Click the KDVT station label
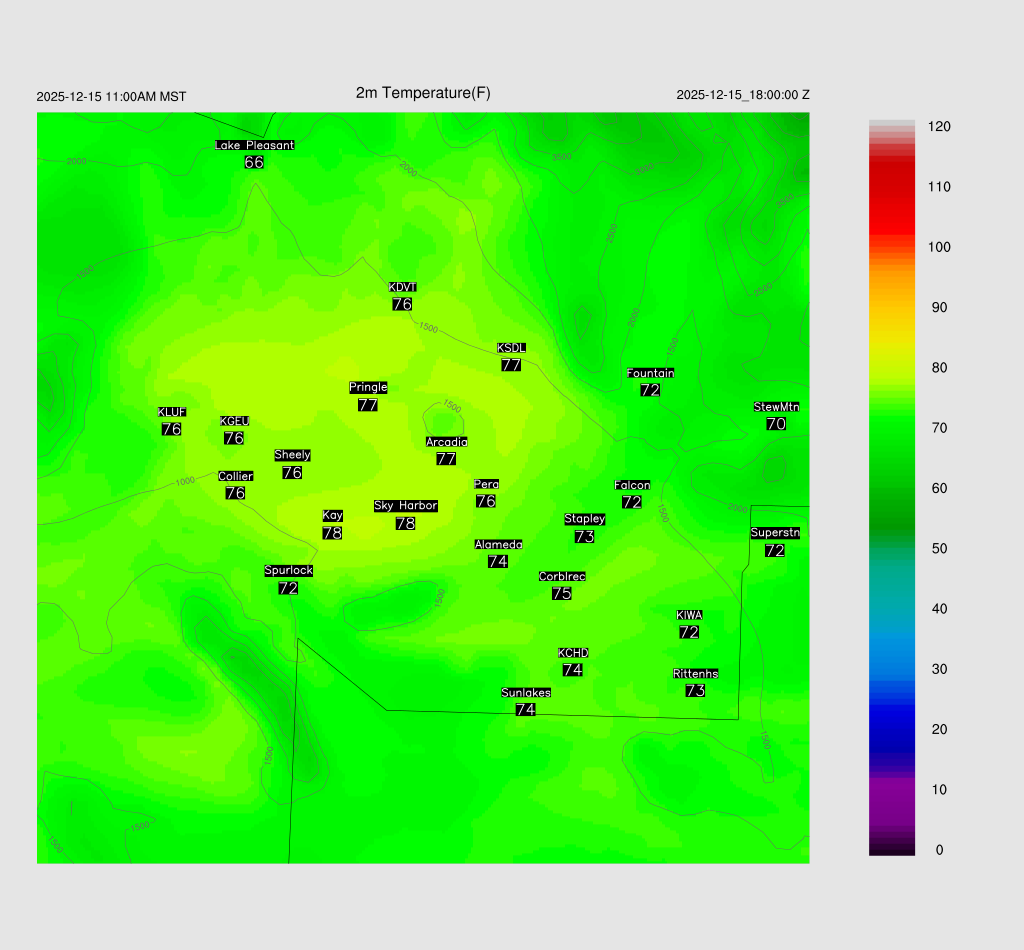Screen dimensions: 1024x950 [x=402, y=288]
